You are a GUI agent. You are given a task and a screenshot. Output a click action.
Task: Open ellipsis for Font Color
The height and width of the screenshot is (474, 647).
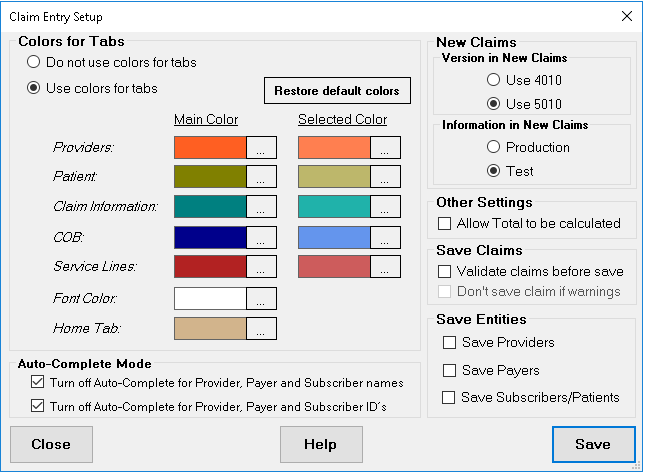click(261, 298)
